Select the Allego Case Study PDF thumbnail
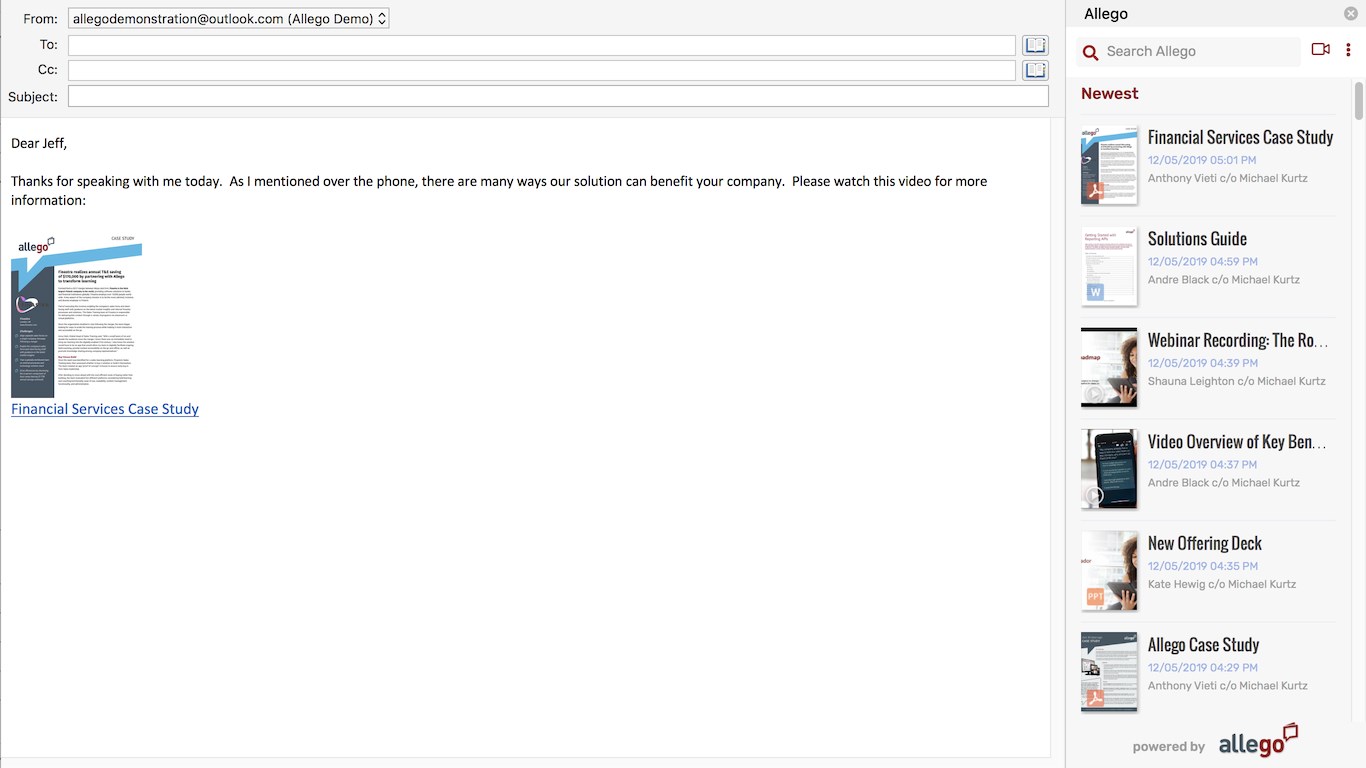Viewport: 1366px width, 768px height. coord(1109,672)
